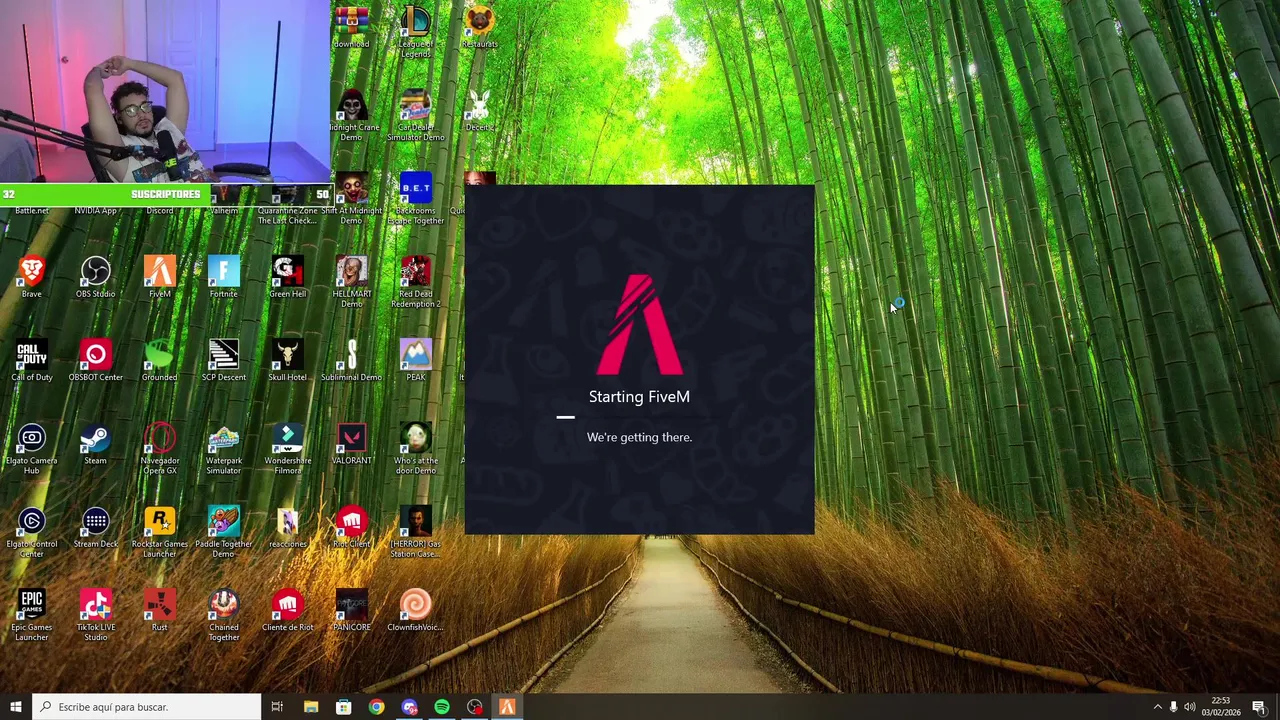Select the OBS Studio desktop icon
This screenshot has height=720, width=1280.
[x=96, y=277]
